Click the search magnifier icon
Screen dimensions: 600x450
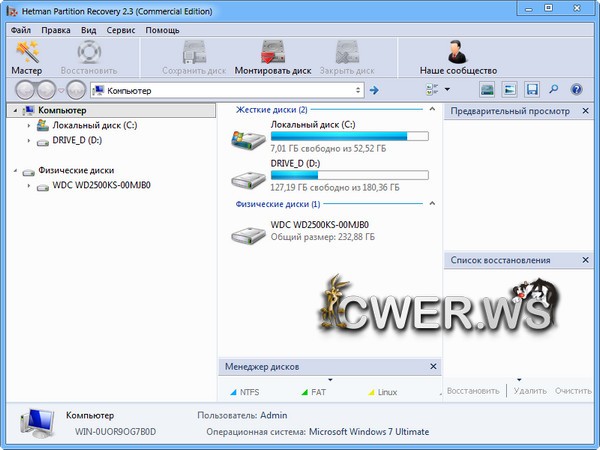554,90
